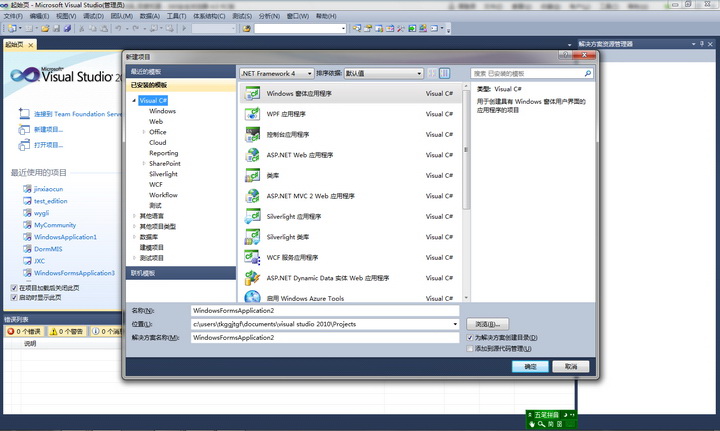720x431 pixels.
Task: Select the ASP.NET Web 应用程序 icon
Action: point(252,155)
